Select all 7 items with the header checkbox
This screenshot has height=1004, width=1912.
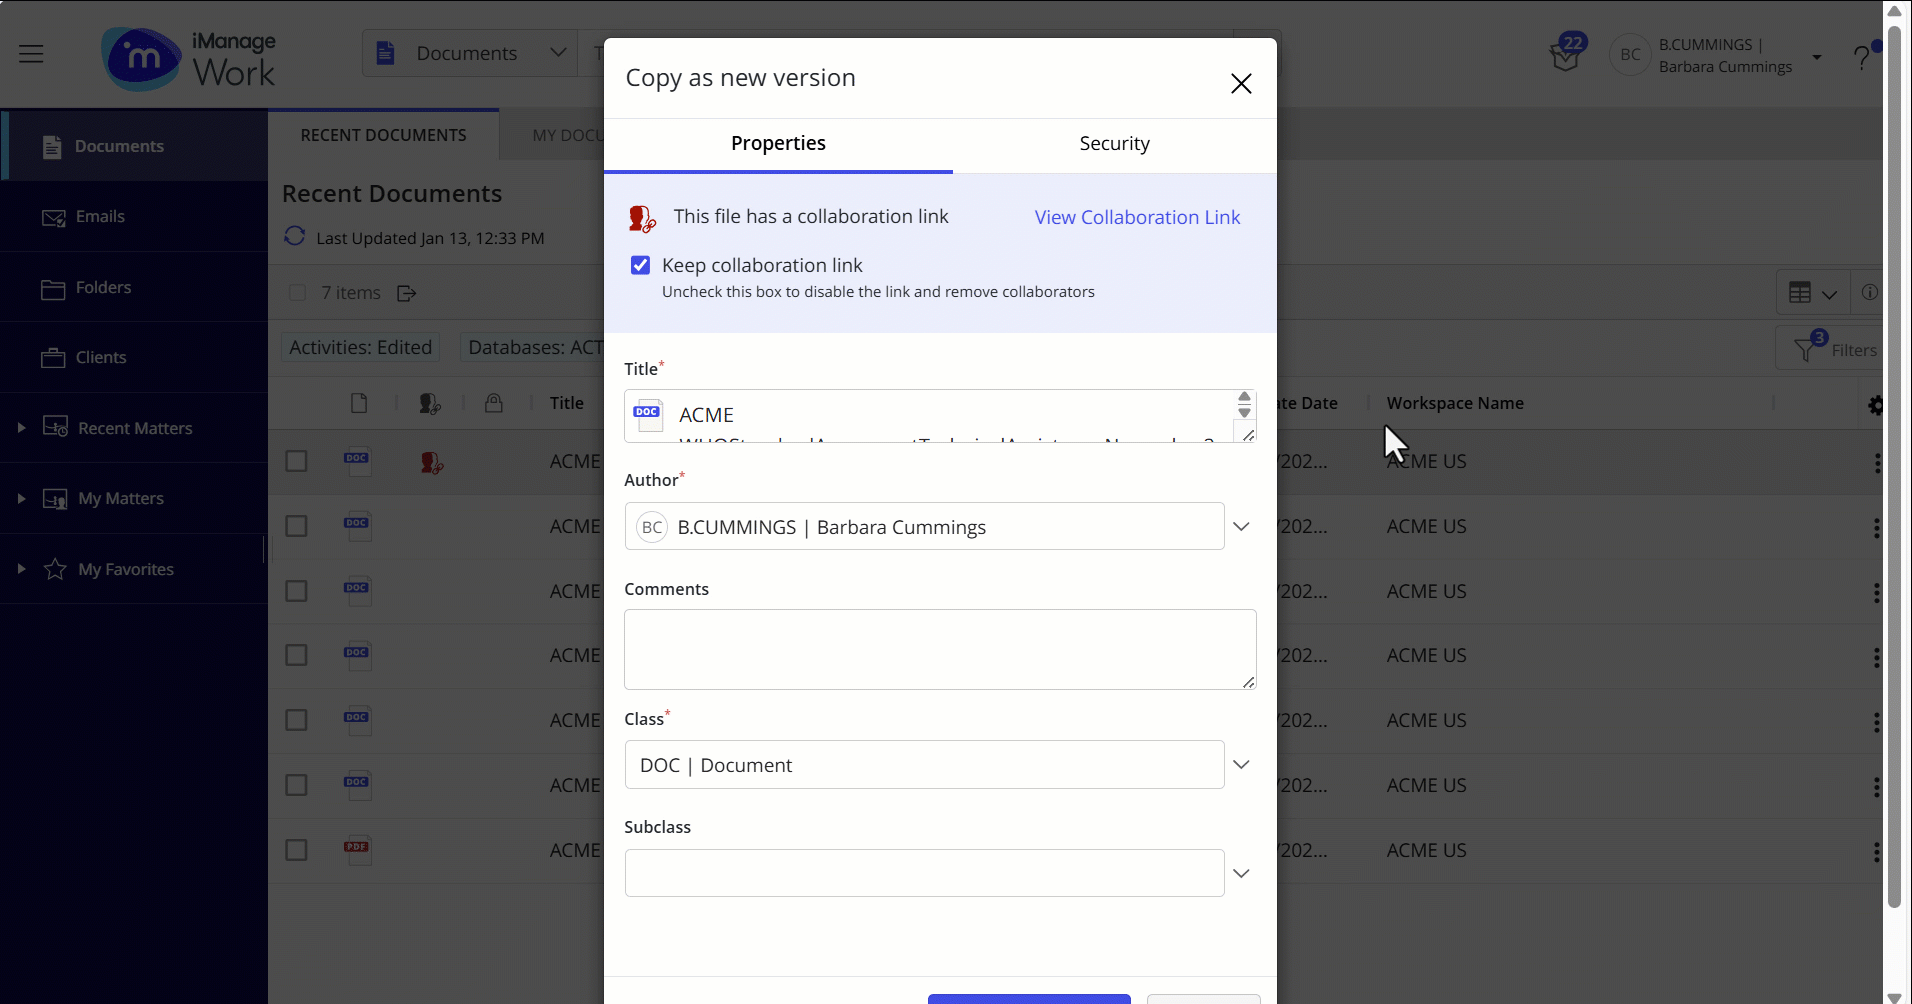[x=298, y=292]
